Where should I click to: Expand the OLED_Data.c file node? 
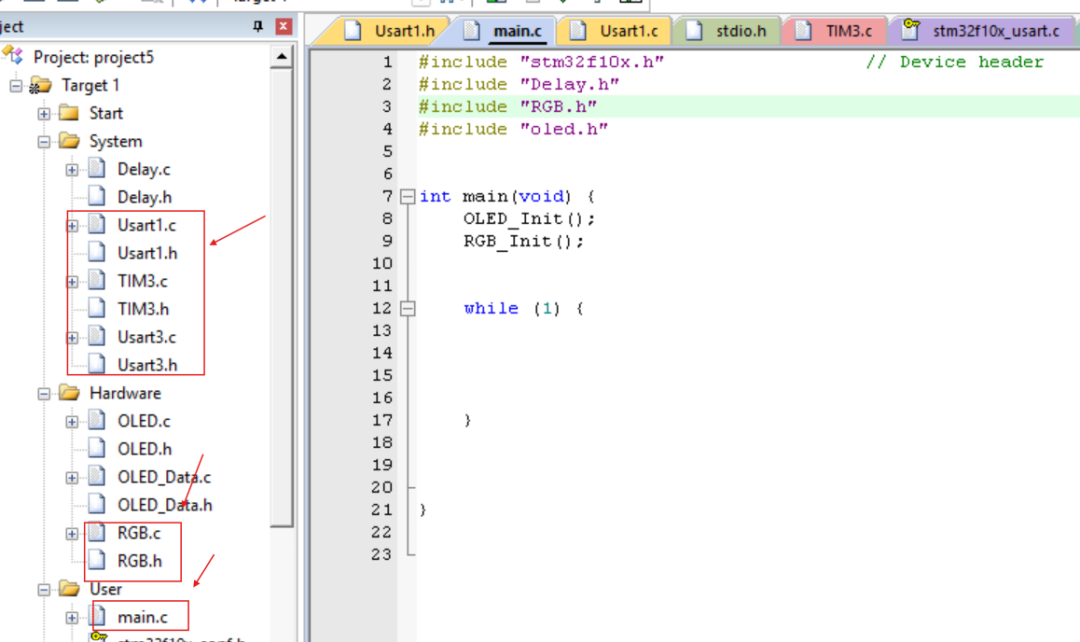click(x=72, y=478)
